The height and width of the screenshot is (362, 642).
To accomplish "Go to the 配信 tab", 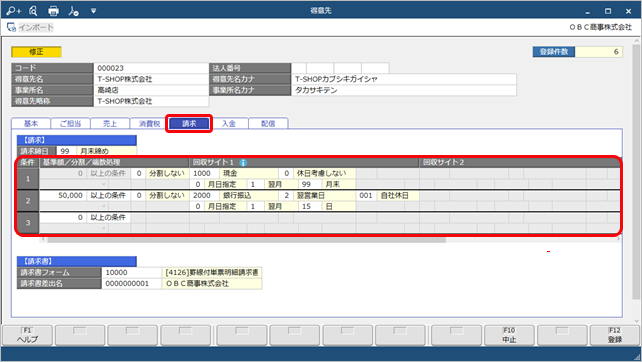I will 268,123.
